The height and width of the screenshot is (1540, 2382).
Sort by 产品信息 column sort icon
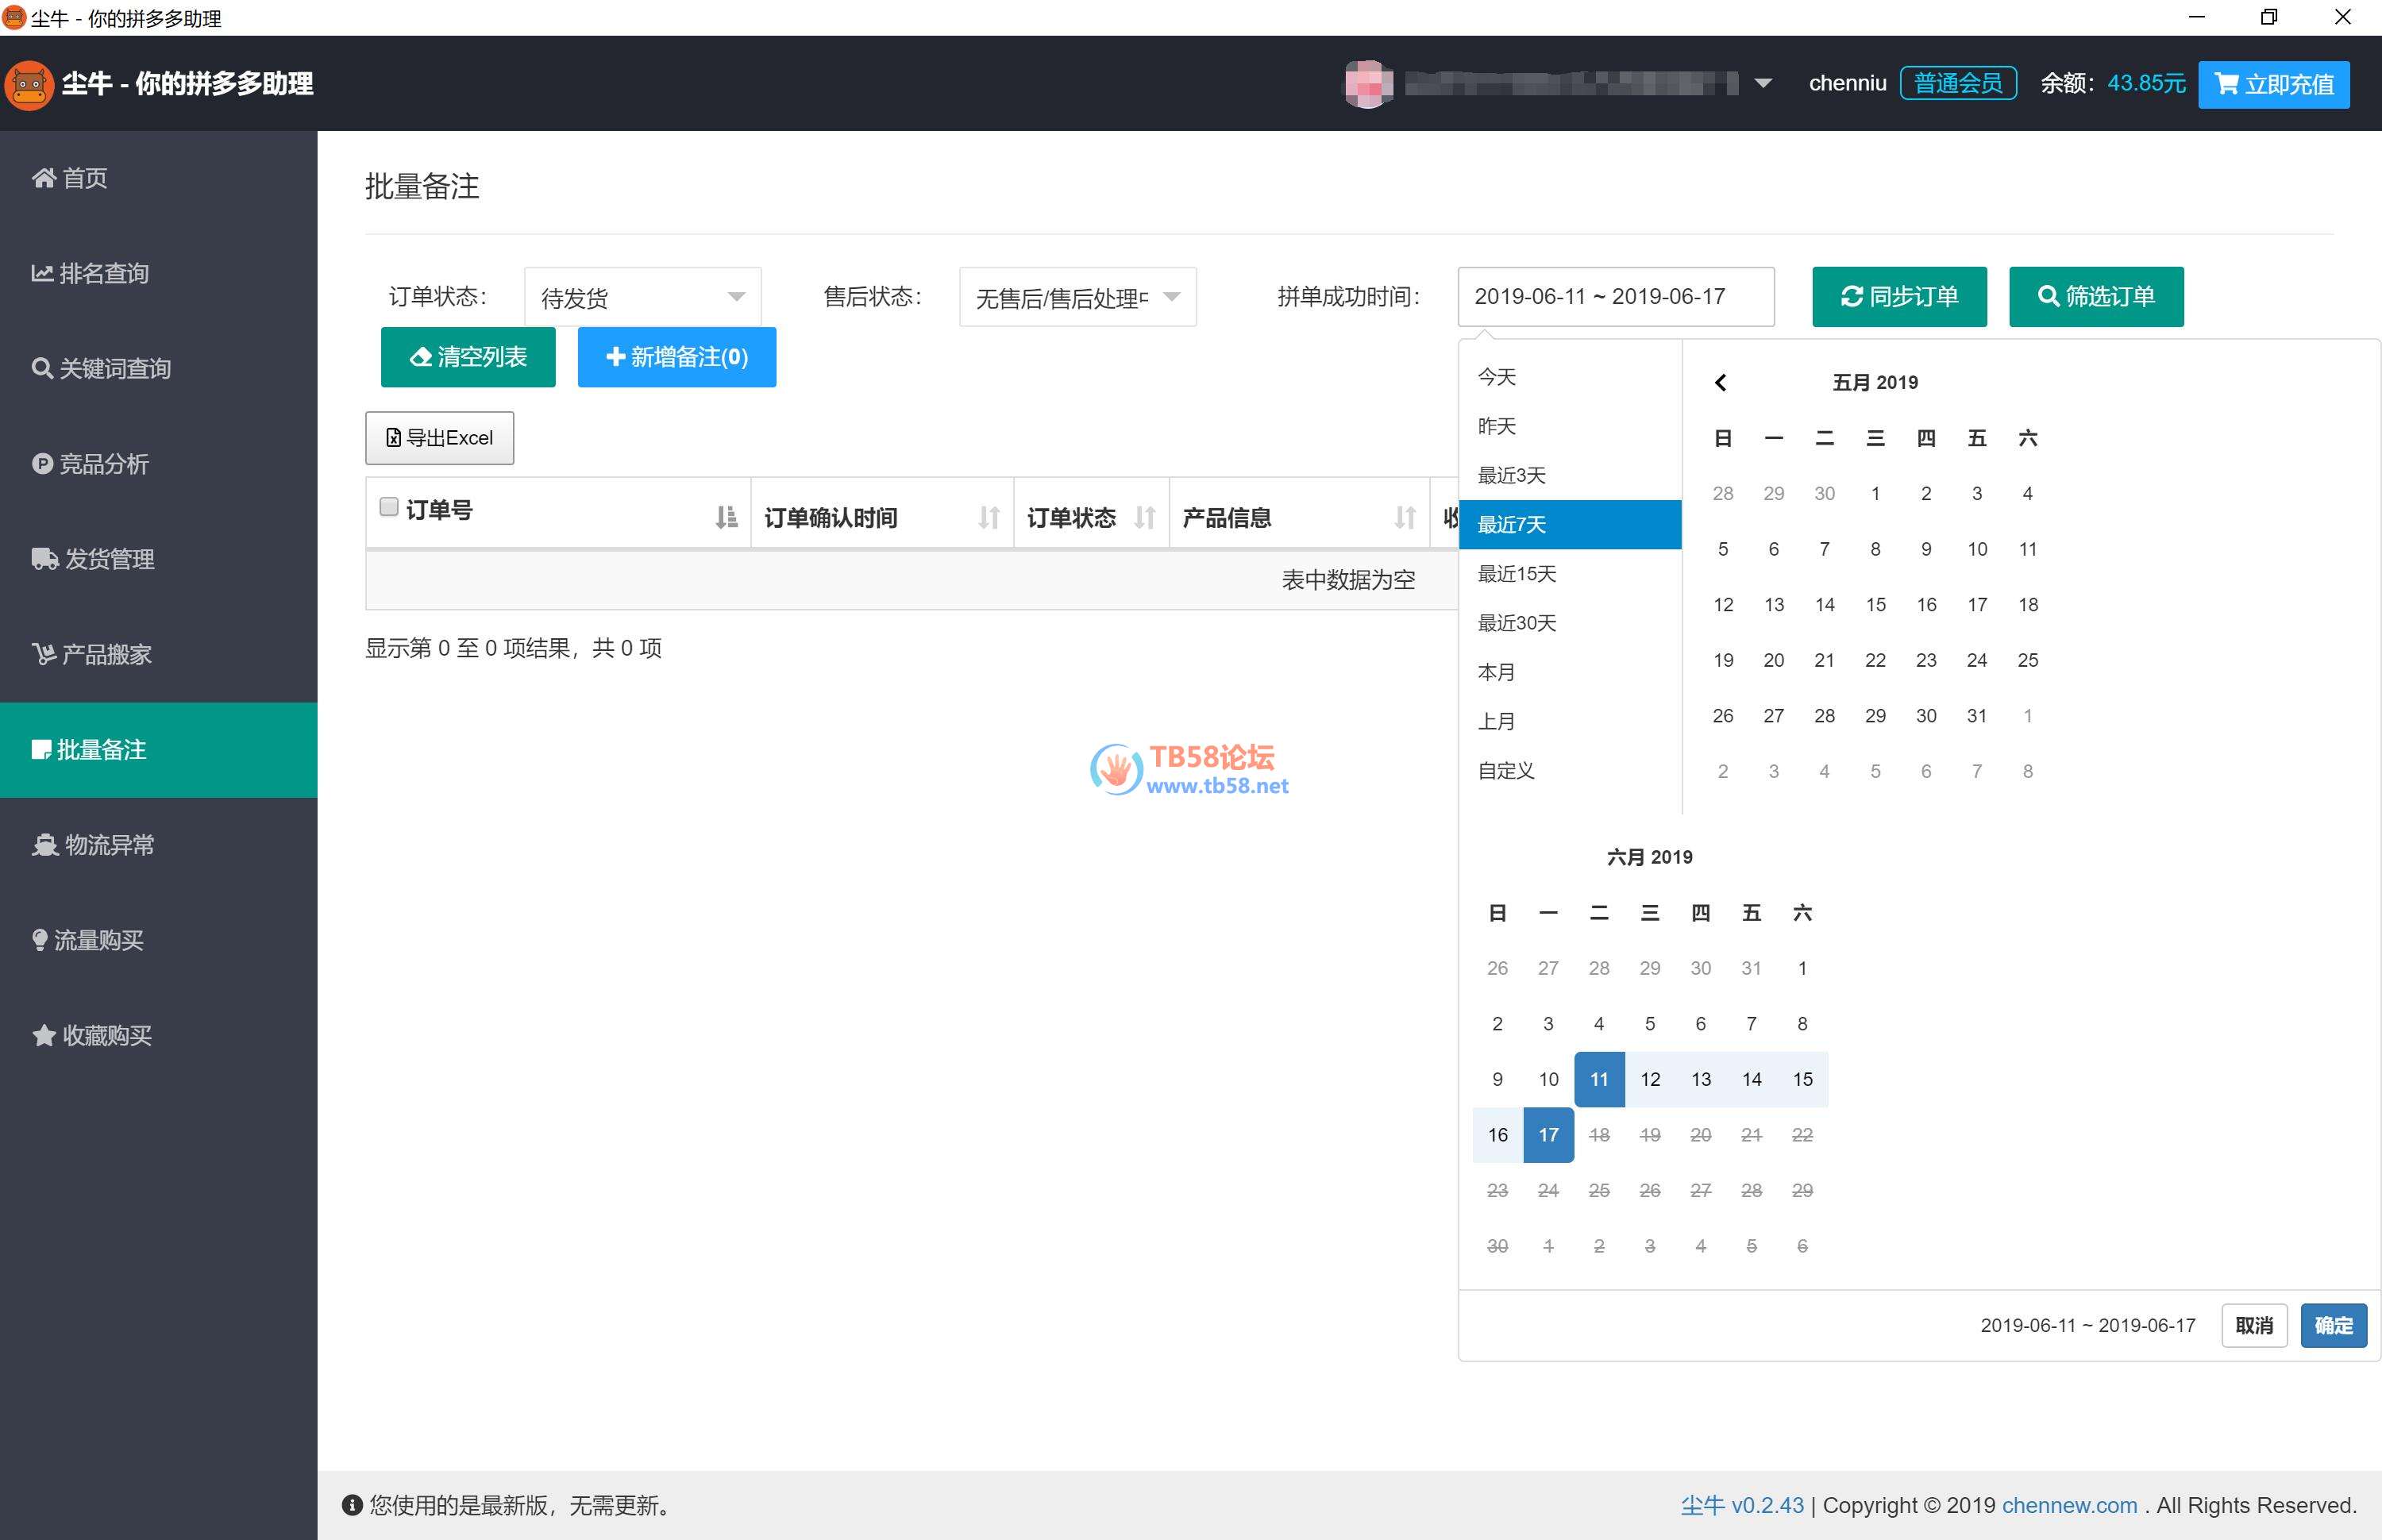click(1405, 517)
